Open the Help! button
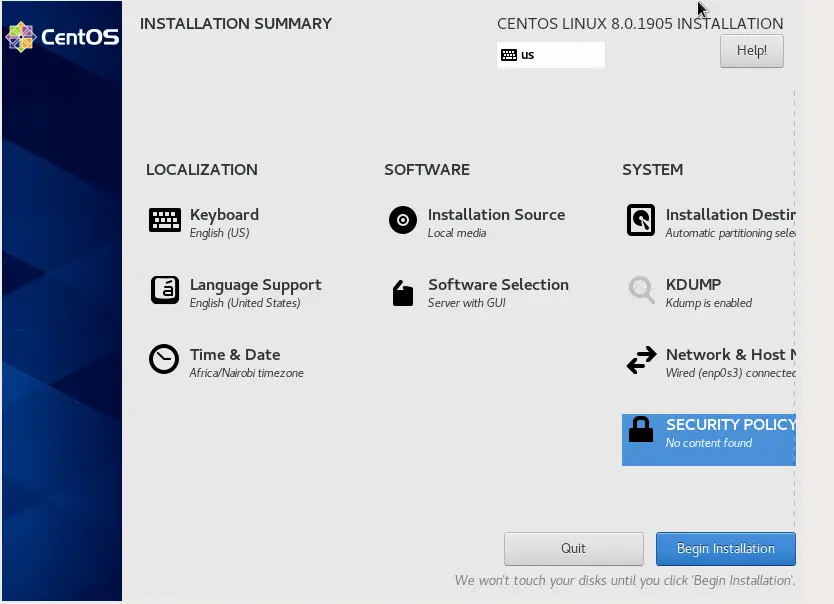Image resolution: width=834 pixels, height=604 pixels. (x=752, y=51)
